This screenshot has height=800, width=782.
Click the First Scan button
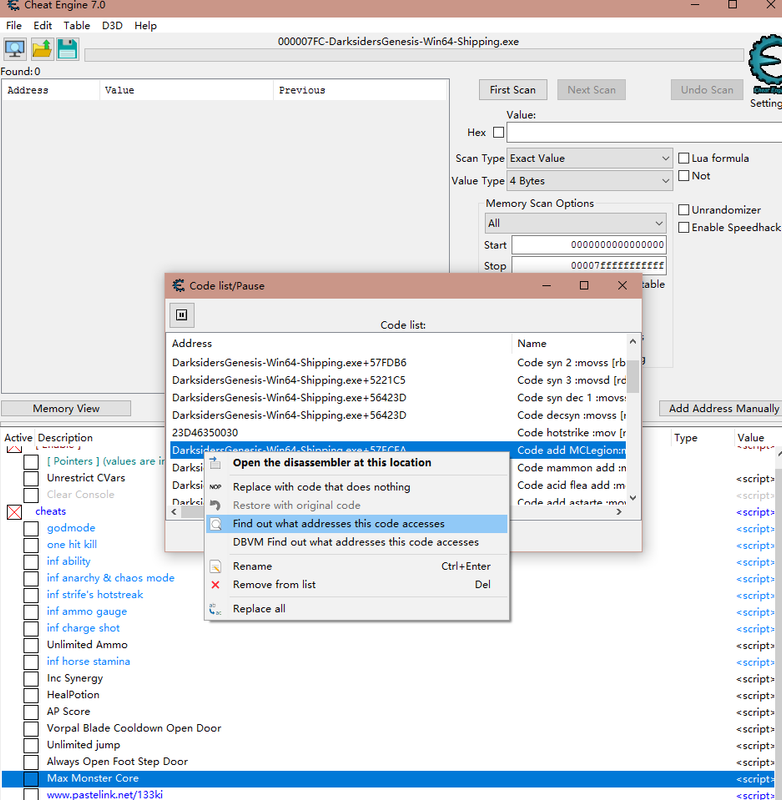point(513,90)
